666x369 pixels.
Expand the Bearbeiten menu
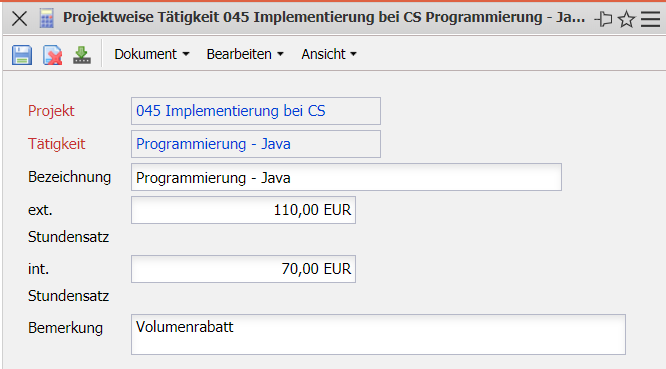coord(245,54)
